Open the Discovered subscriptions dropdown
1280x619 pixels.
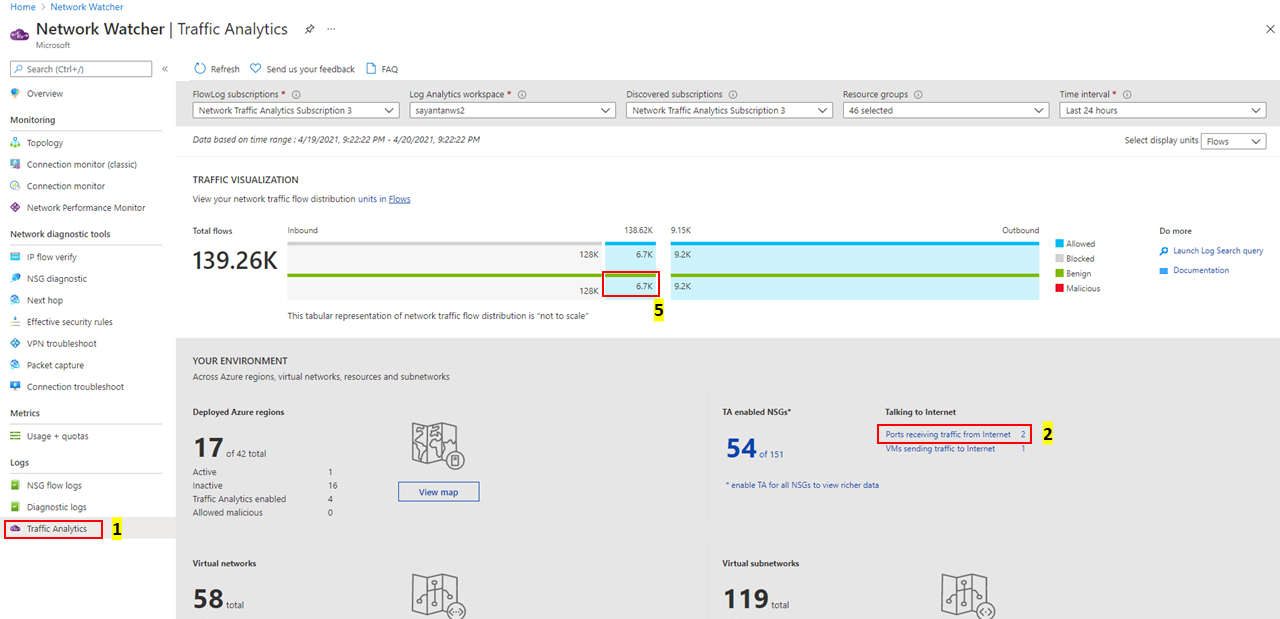pyautogui.click(x=730, y=111)
